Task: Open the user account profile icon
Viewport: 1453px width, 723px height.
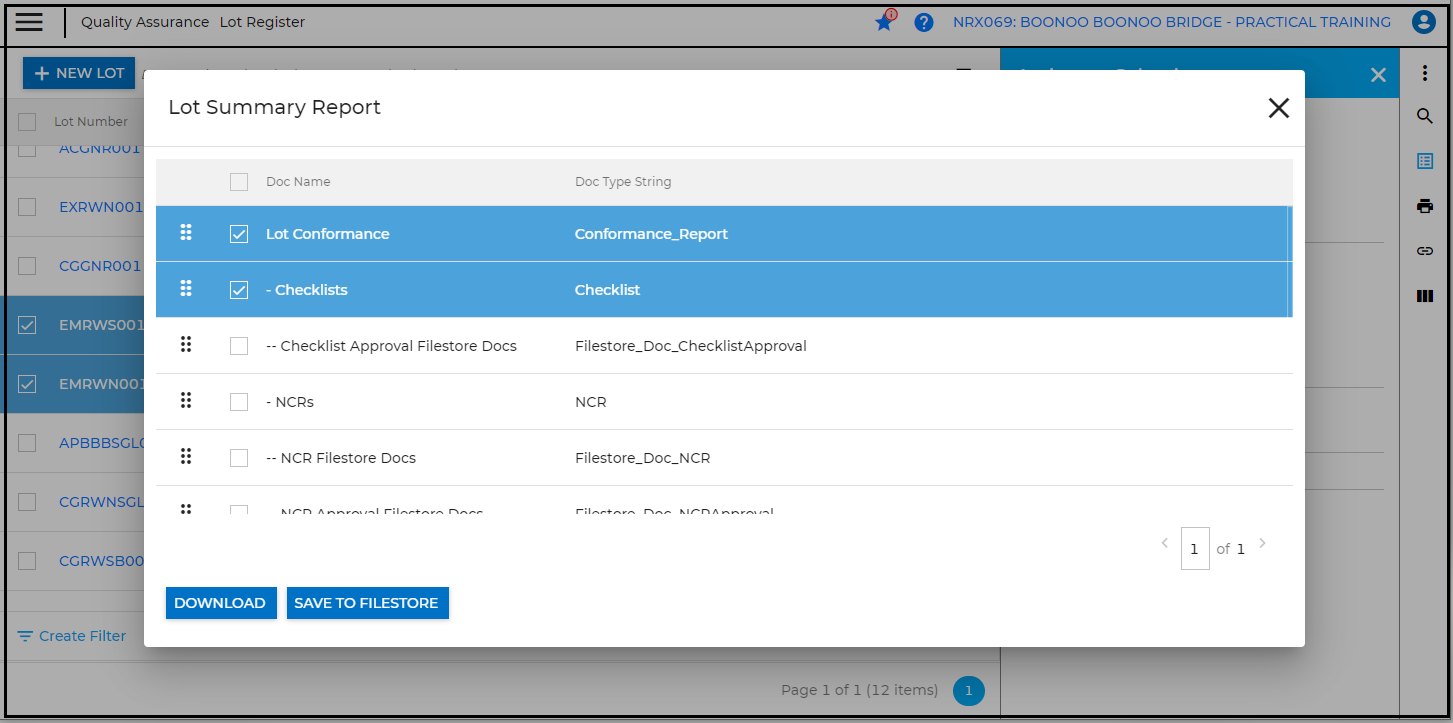Action: (1423, 22)
